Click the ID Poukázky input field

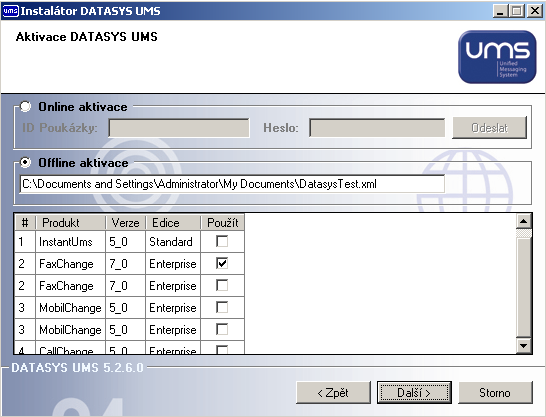(x=179, y=128)
